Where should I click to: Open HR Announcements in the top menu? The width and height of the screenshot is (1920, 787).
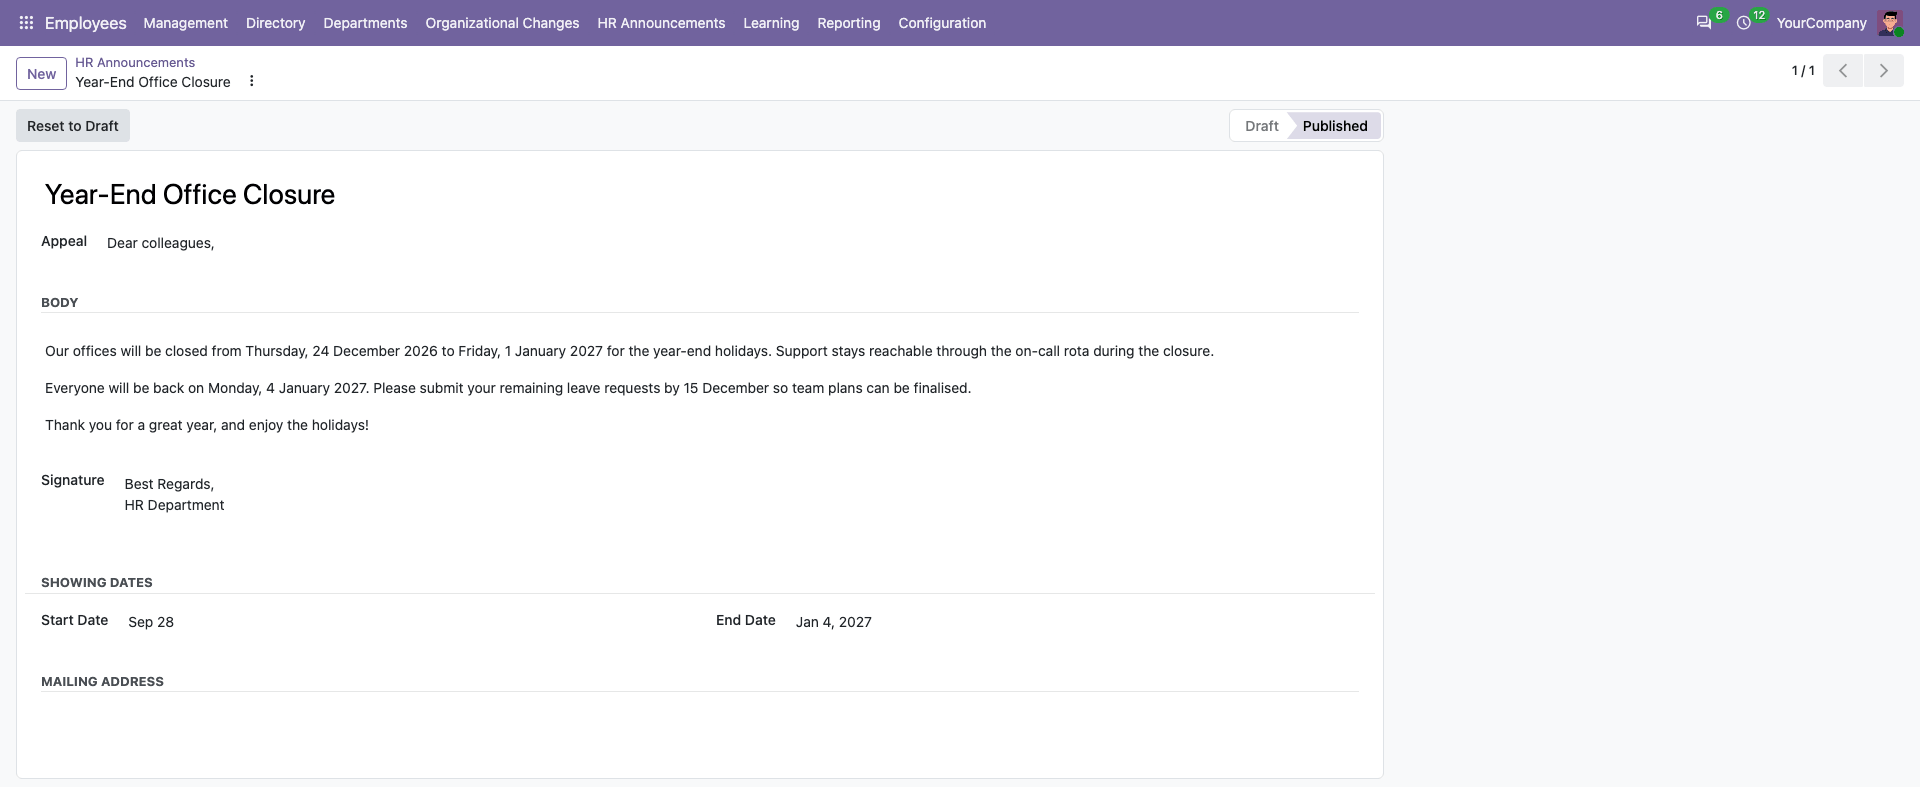(661, 23)
